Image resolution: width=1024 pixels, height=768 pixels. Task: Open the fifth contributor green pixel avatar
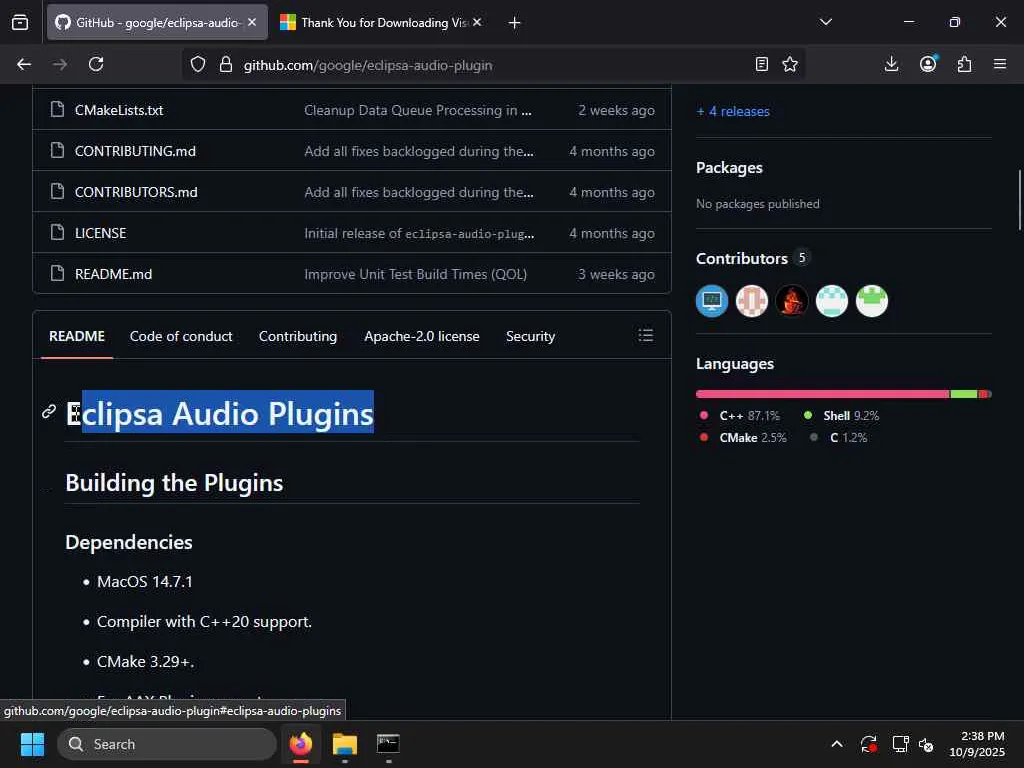pos(872,301)
